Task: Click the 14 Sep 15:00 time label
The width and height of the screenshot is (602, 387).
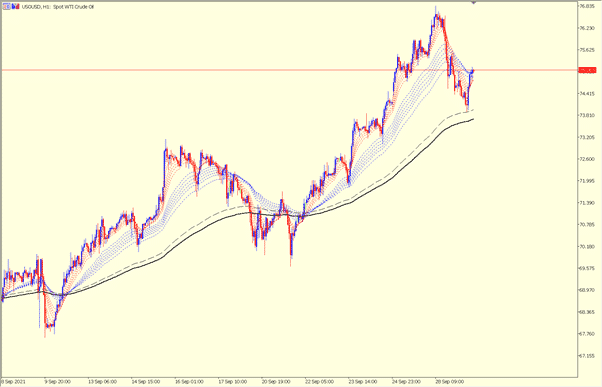Action: (x=146, y=382)
